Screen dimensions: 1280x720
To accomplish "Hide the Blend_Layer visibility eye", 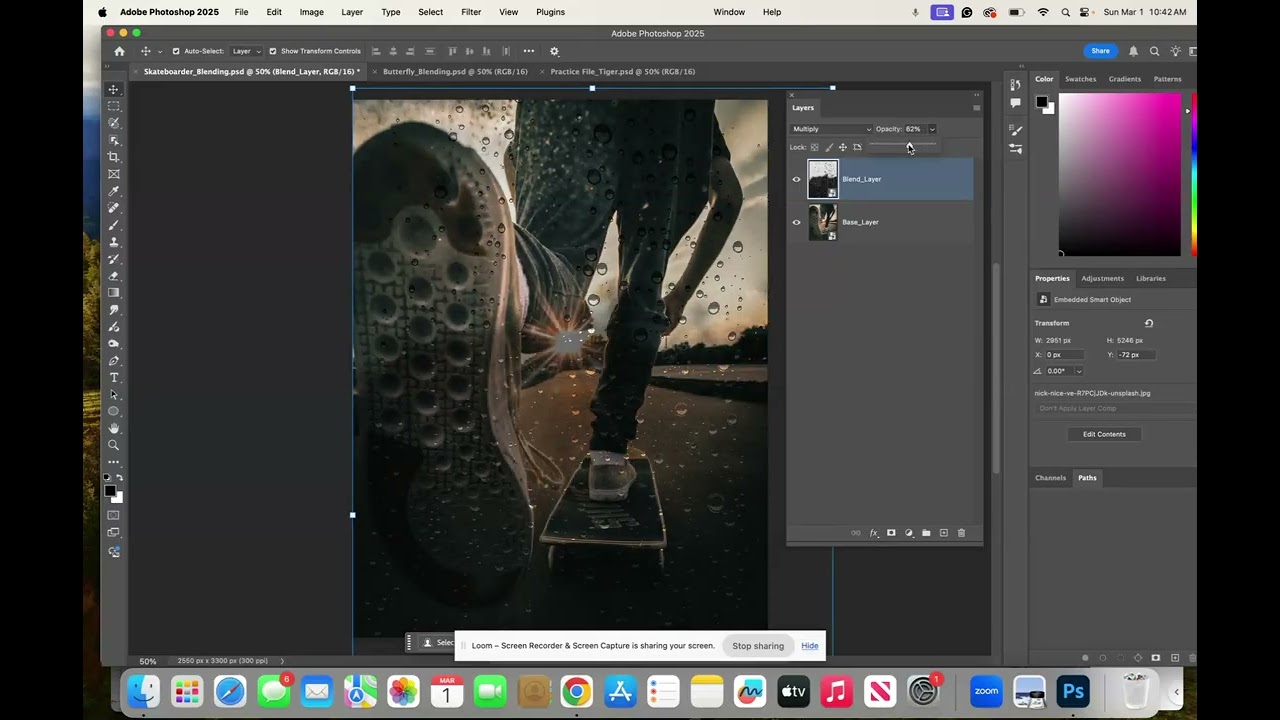I will (796, 179).
